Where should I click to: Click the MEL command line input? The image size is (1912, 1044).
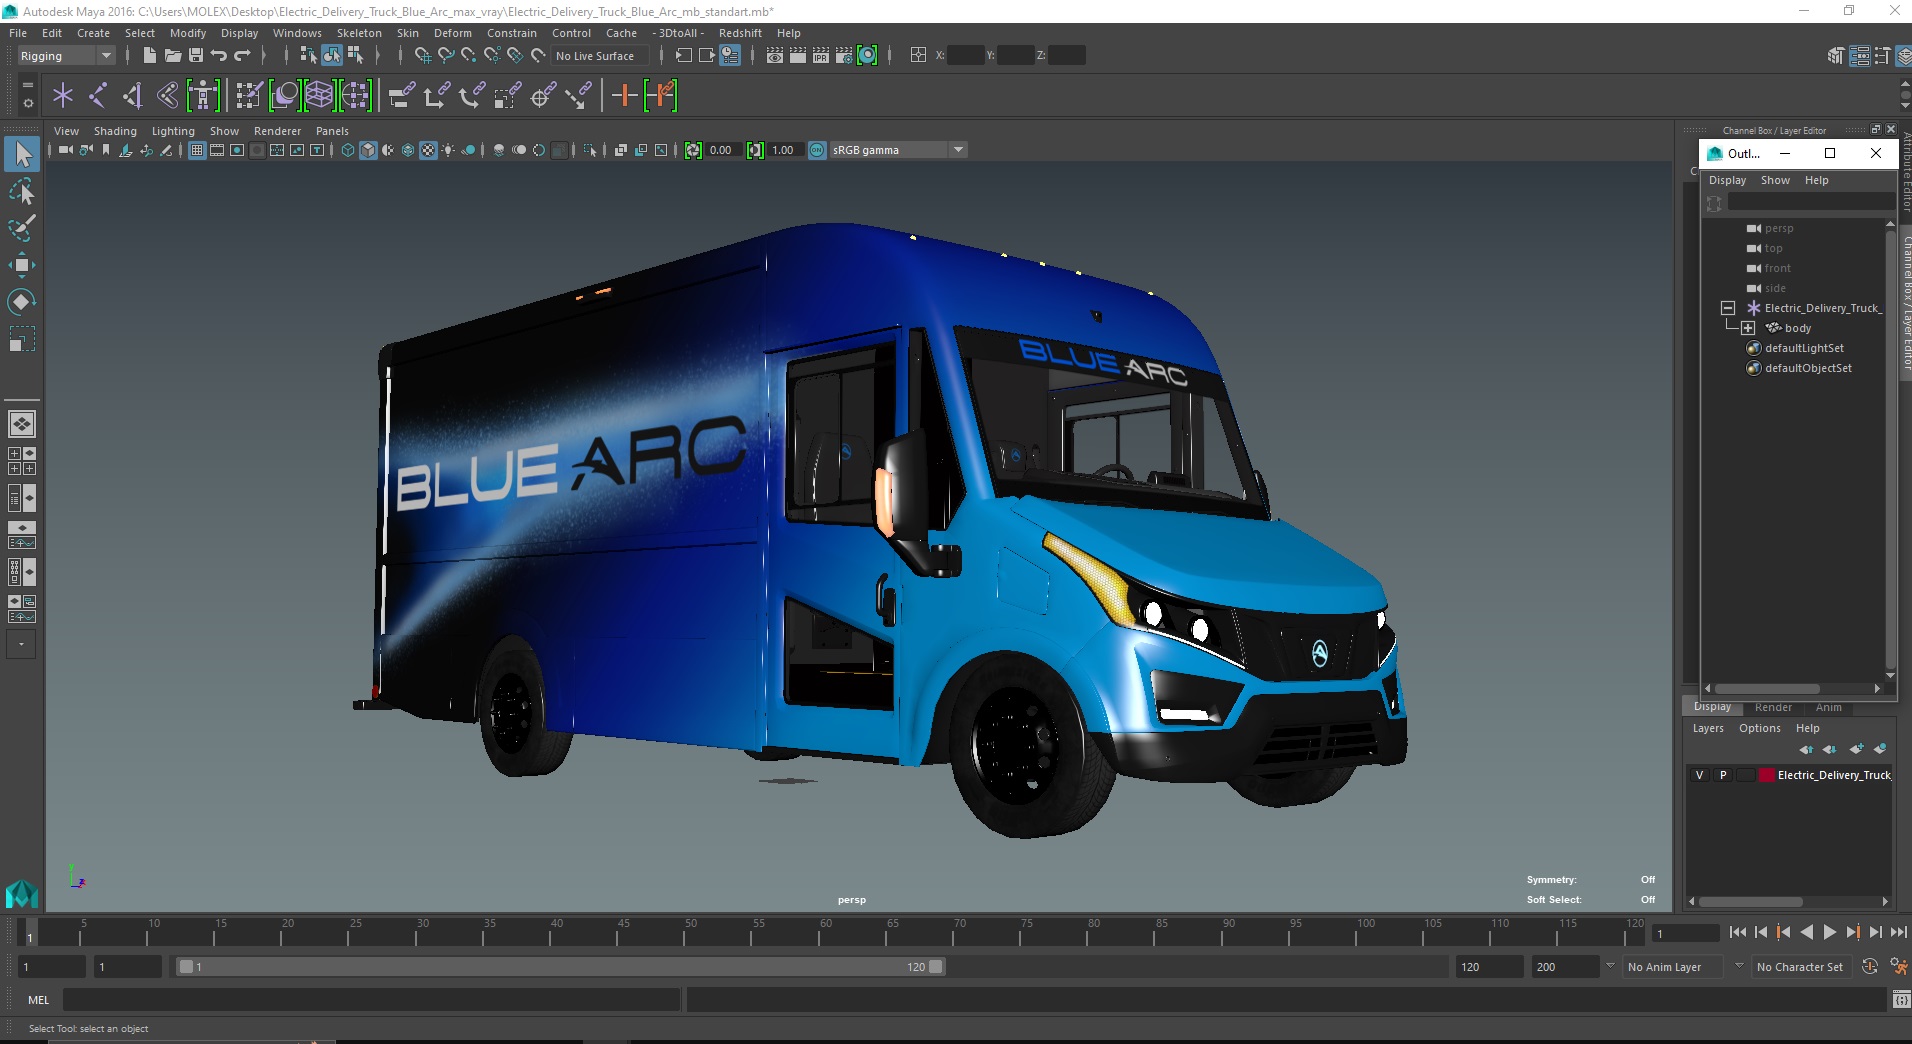click(x=372, y=1000)
